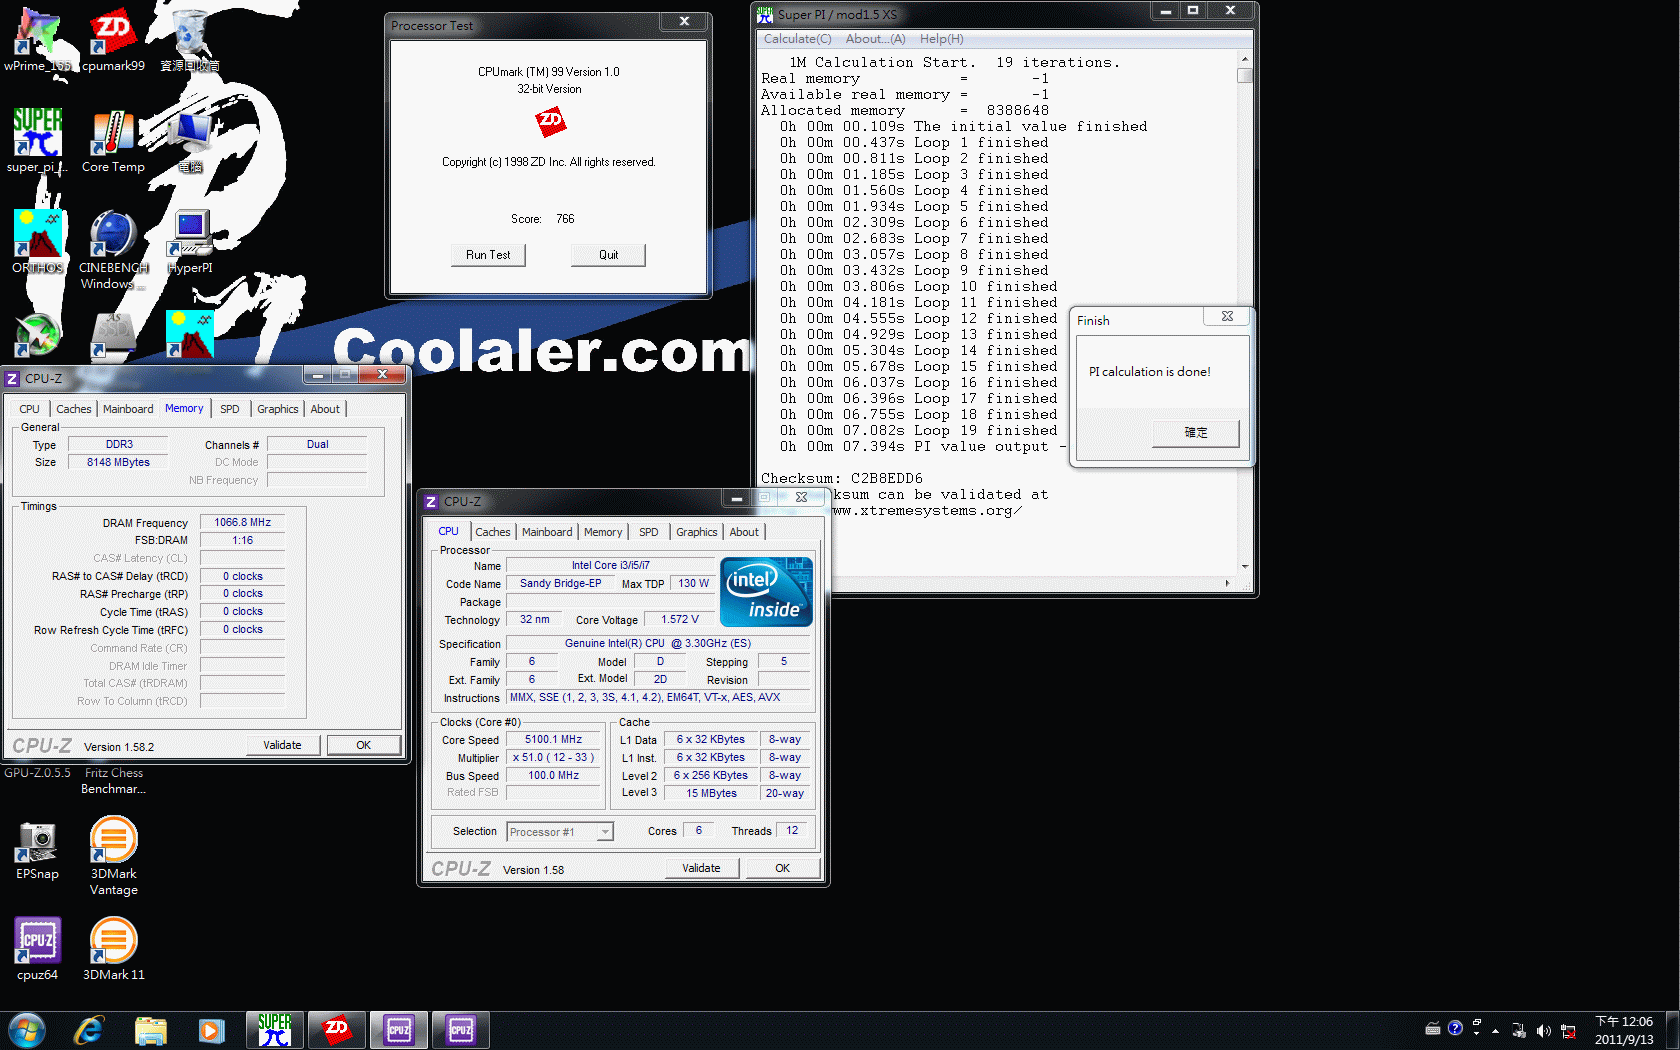Click the volume icon in system tray

coord(1543,1030)
